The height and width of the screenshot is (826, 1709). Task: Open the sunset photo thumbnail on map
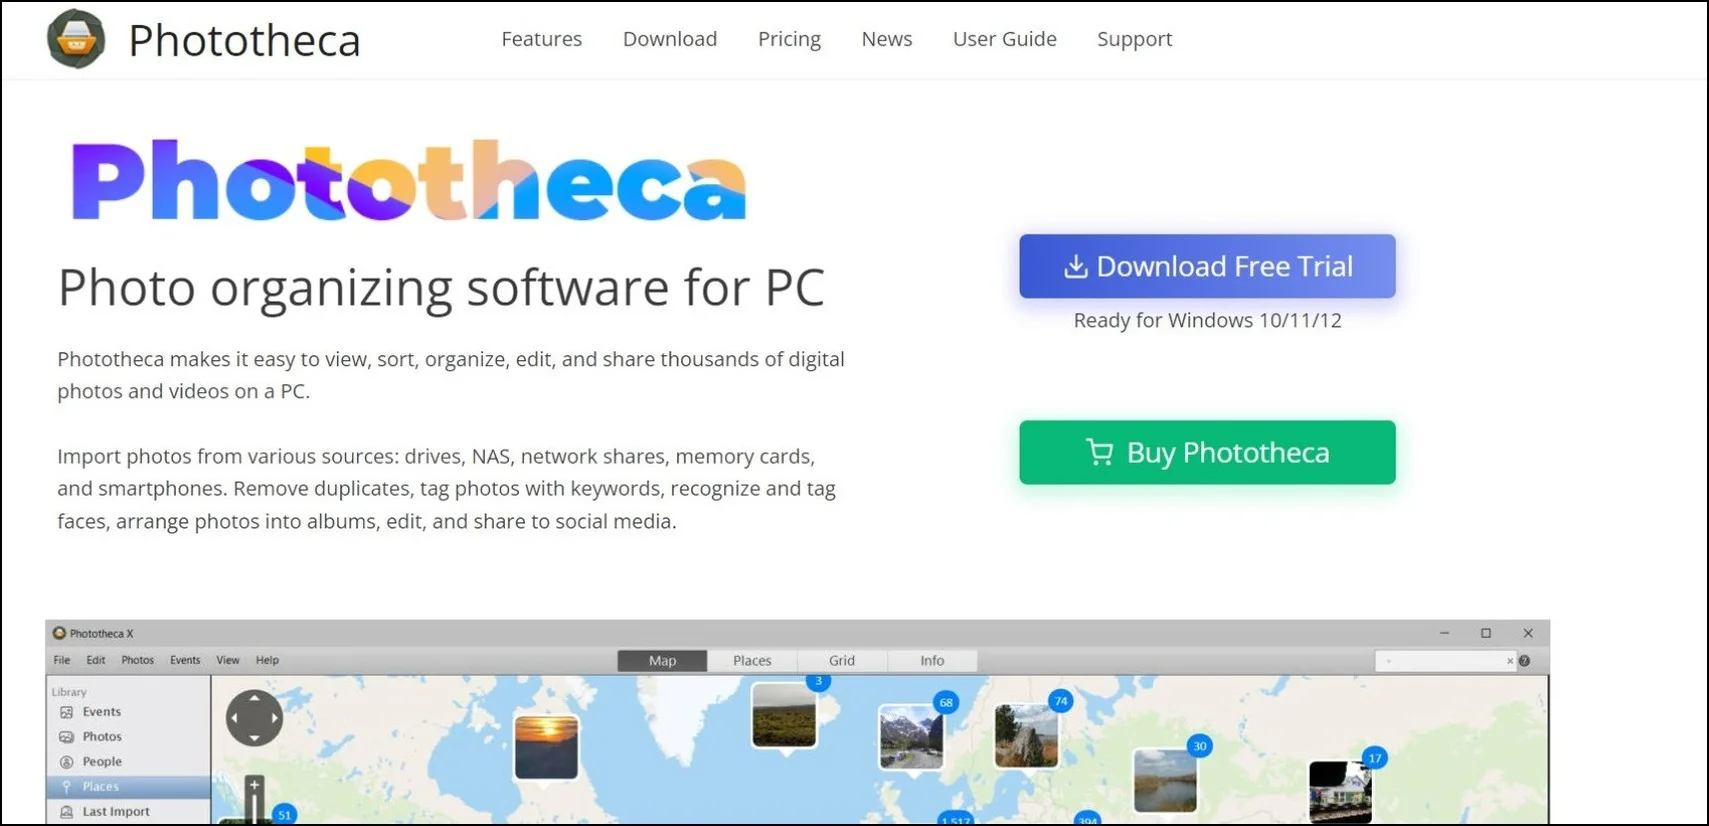(x=546, y=747)
